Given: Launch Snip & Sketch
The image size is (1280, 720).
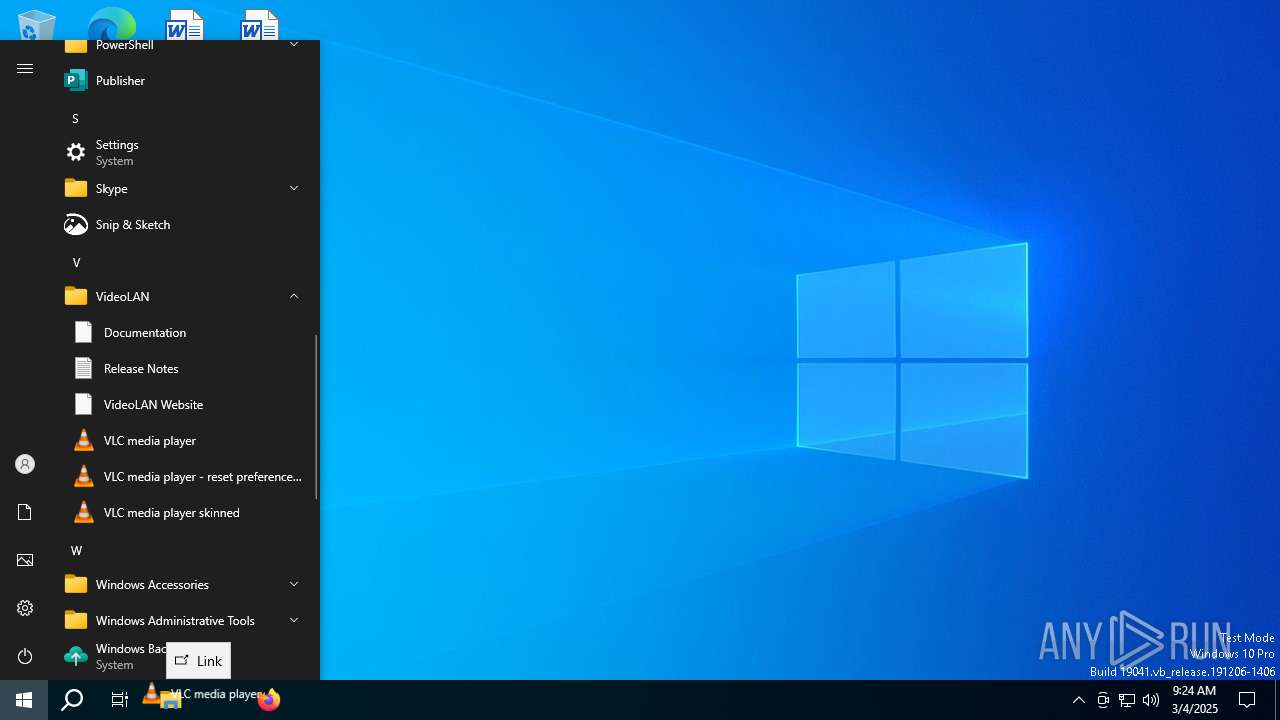Looking at the screenshot, I should click(x=184, y=224).
